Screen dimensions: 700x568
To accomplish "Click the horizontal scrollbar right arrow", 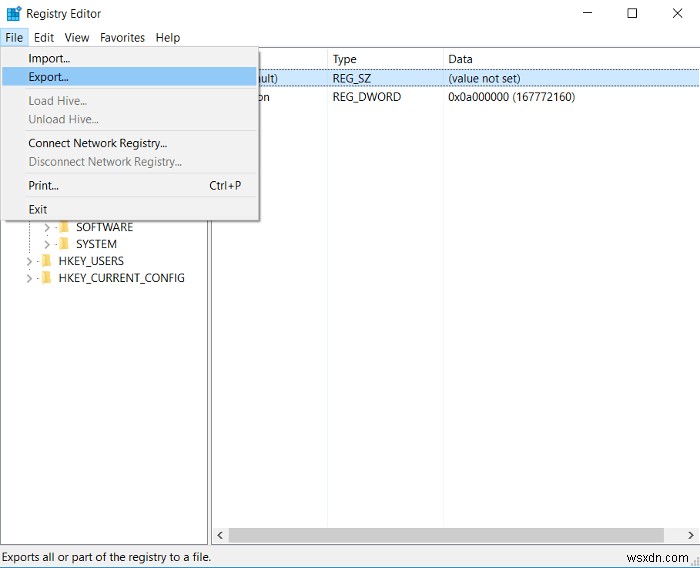I will [x=691, y=535].
